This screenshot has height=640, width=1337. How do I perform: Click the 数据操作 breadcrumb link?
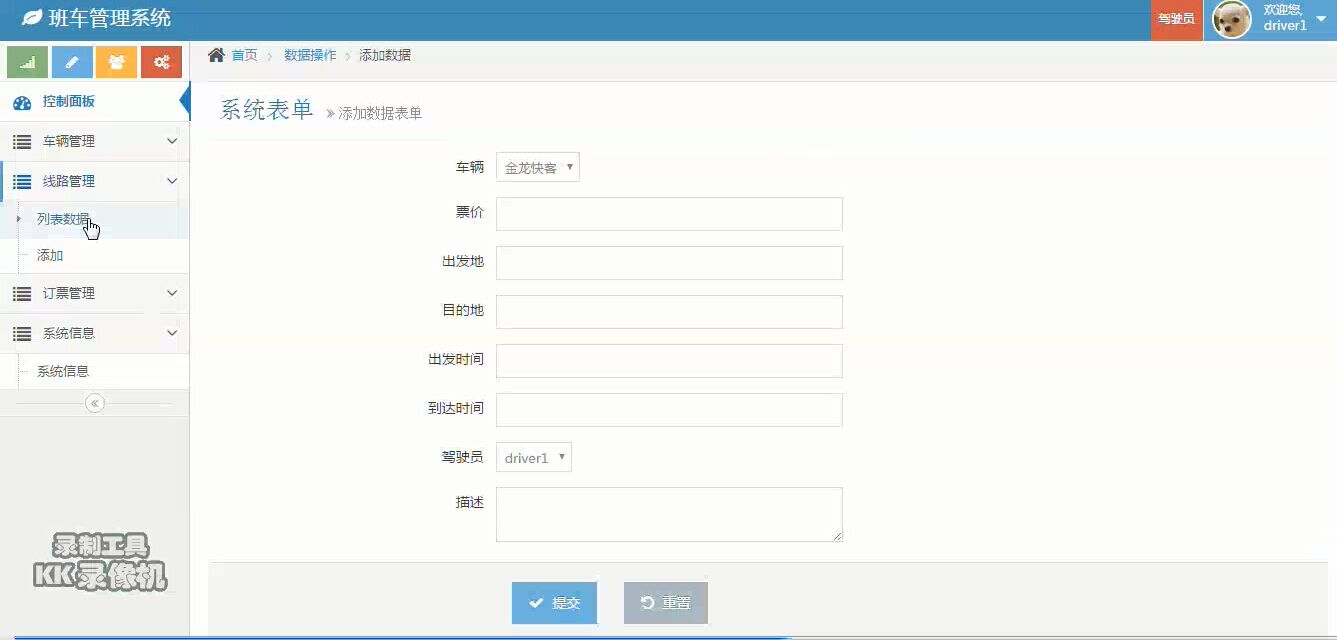[310, 55]
